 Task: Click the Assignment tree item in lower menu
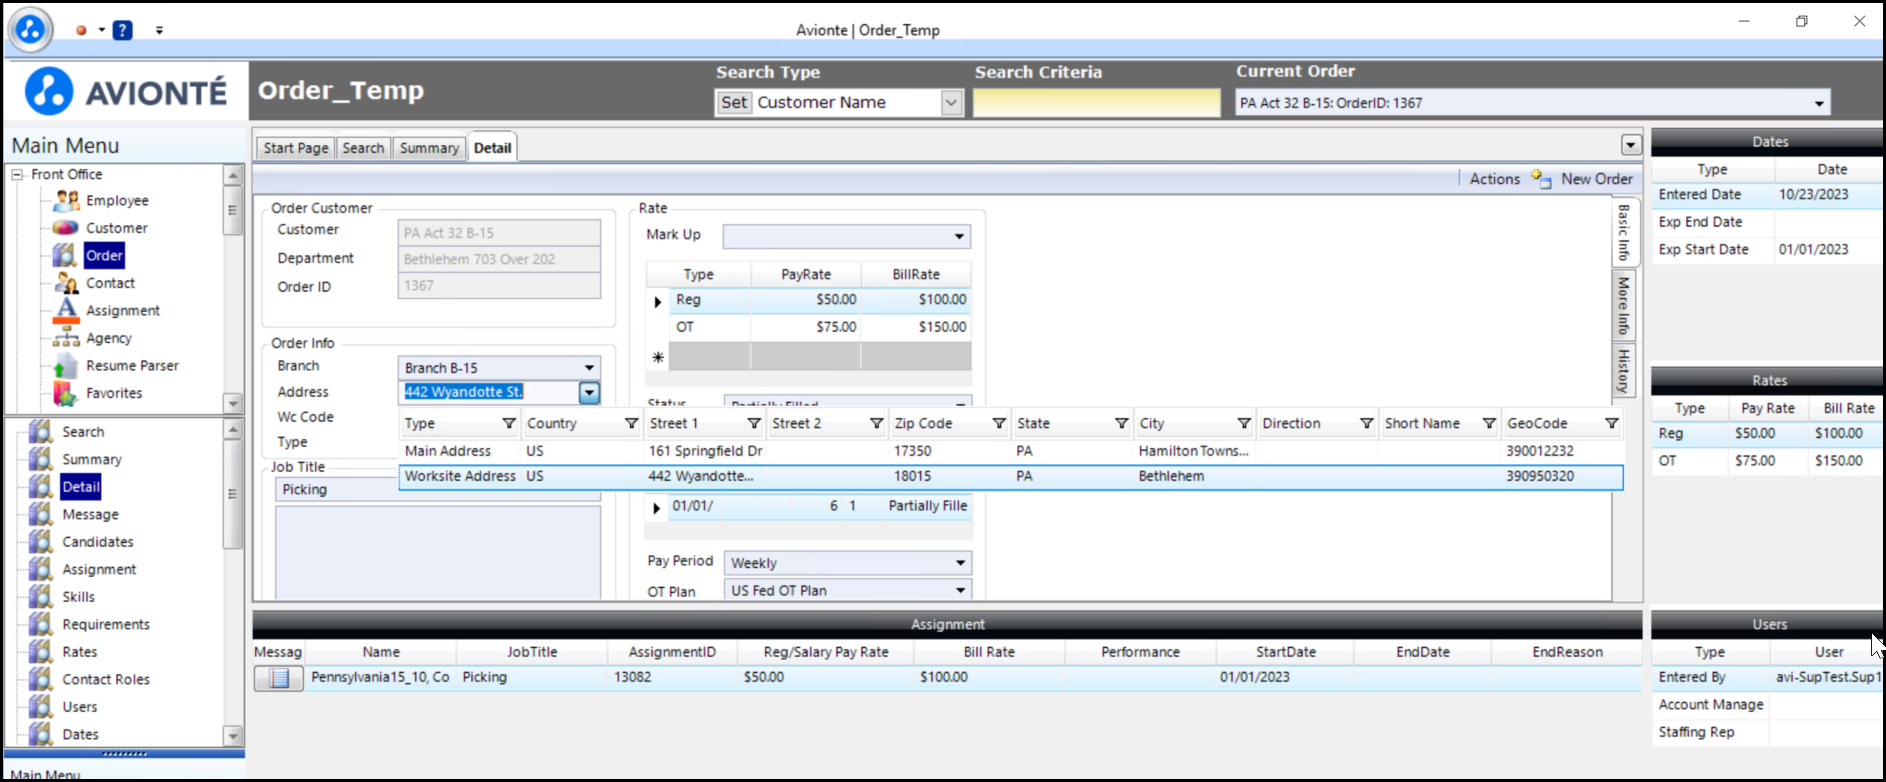(x=99, y=569)
